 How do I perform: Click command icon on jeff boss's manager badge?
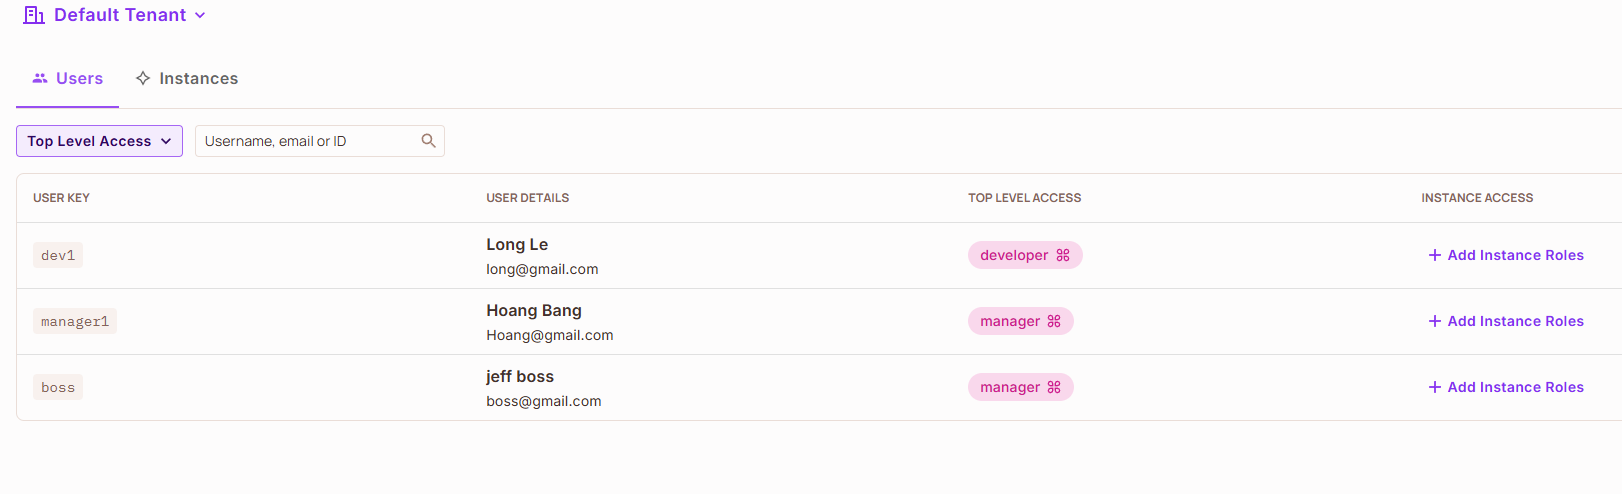point(1054,387)
